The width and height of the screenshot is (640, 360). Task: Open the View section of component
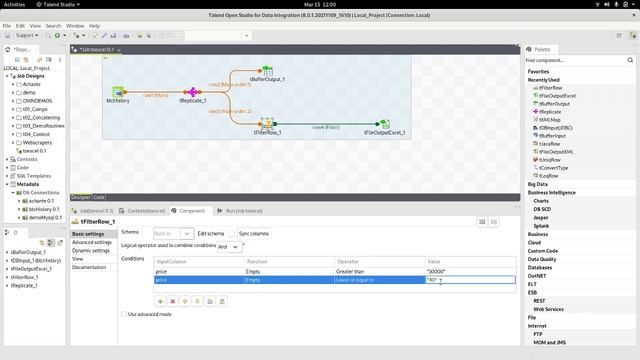pyautogui.click(x=78, y=259)
